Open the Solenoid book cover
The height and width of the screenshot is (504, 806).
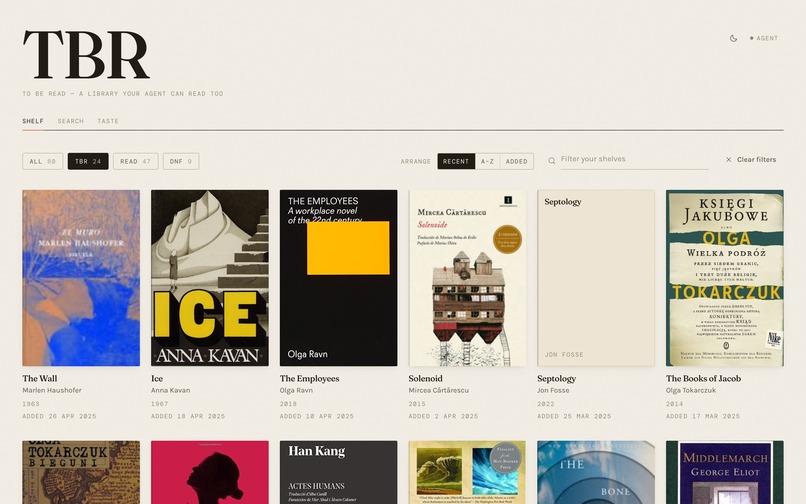pos(467,278)
